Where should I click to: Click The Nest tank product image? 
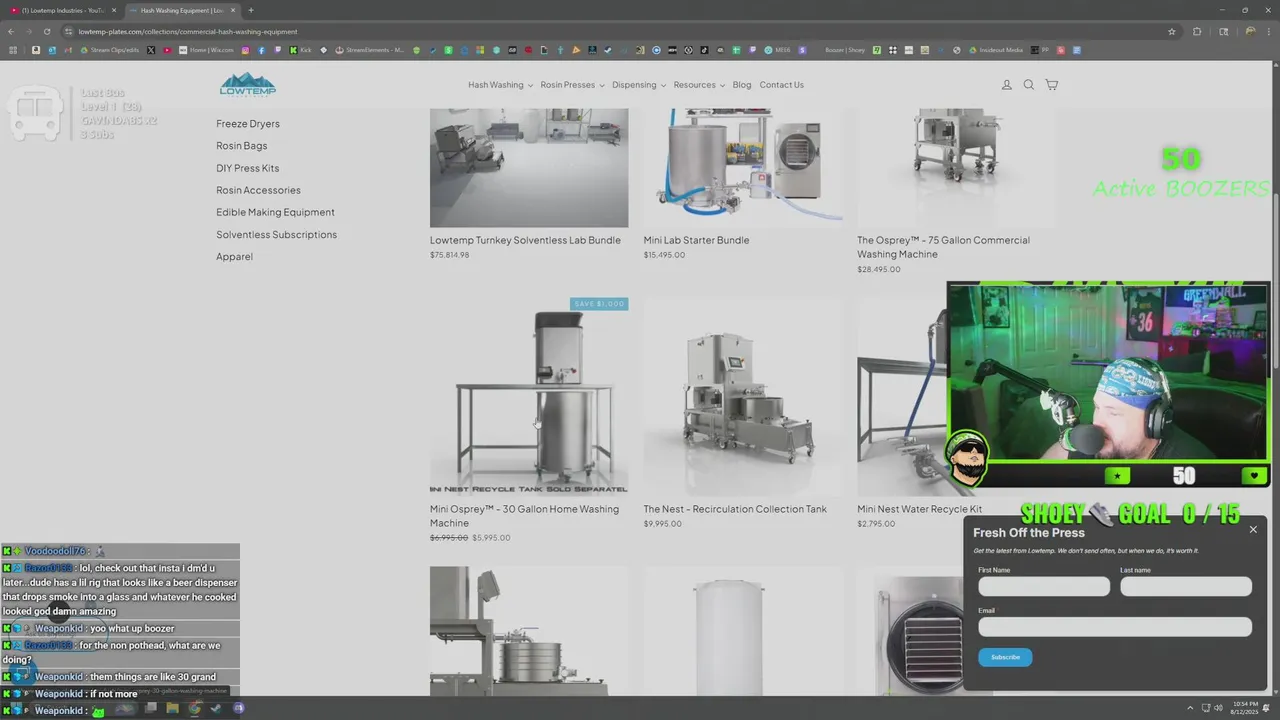[x=743, y=396]
